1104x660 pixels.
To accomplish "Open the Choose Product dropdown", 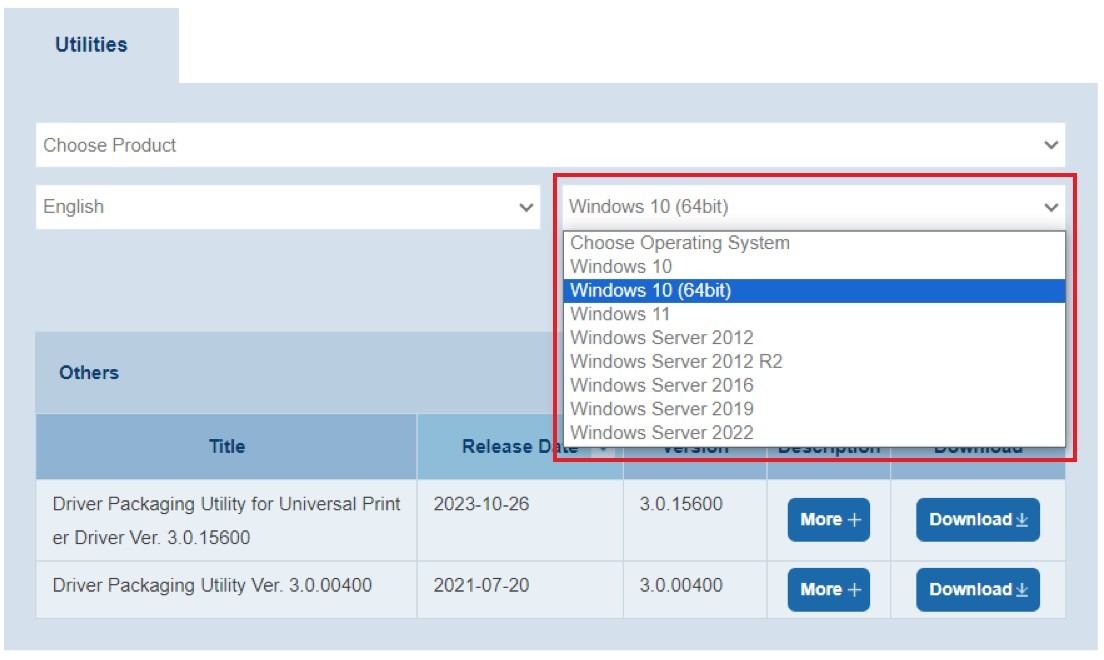I will click(x=550, y=145).
